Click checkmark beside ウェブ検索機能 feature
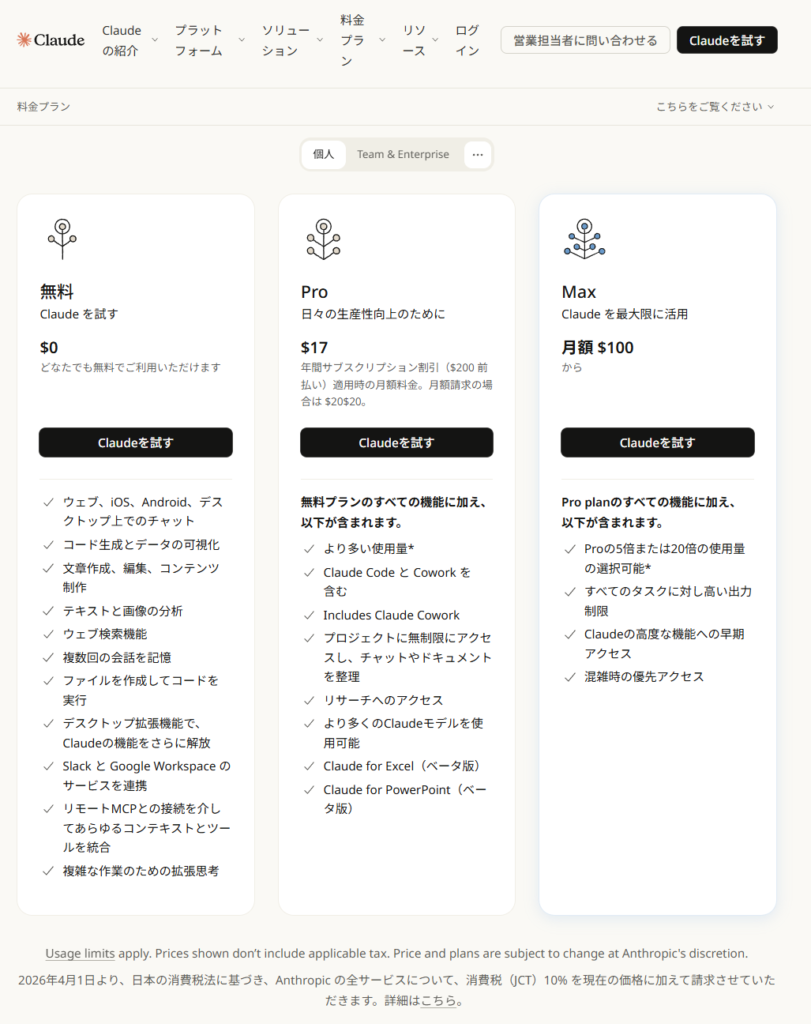 (48, 634)
